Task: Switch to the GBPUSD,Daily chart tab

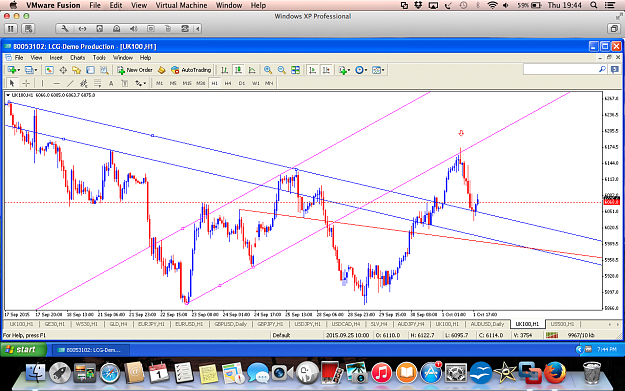Action: pyautogui.click(x=230, y=324)
